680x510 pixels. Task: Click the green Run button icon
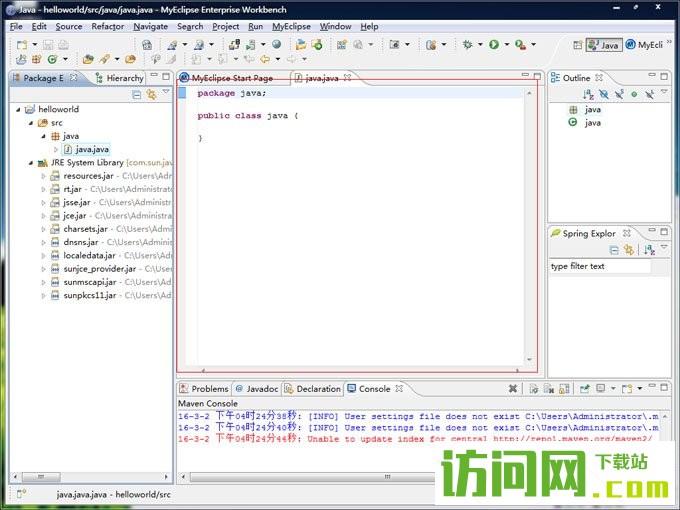tap(494, 44)
